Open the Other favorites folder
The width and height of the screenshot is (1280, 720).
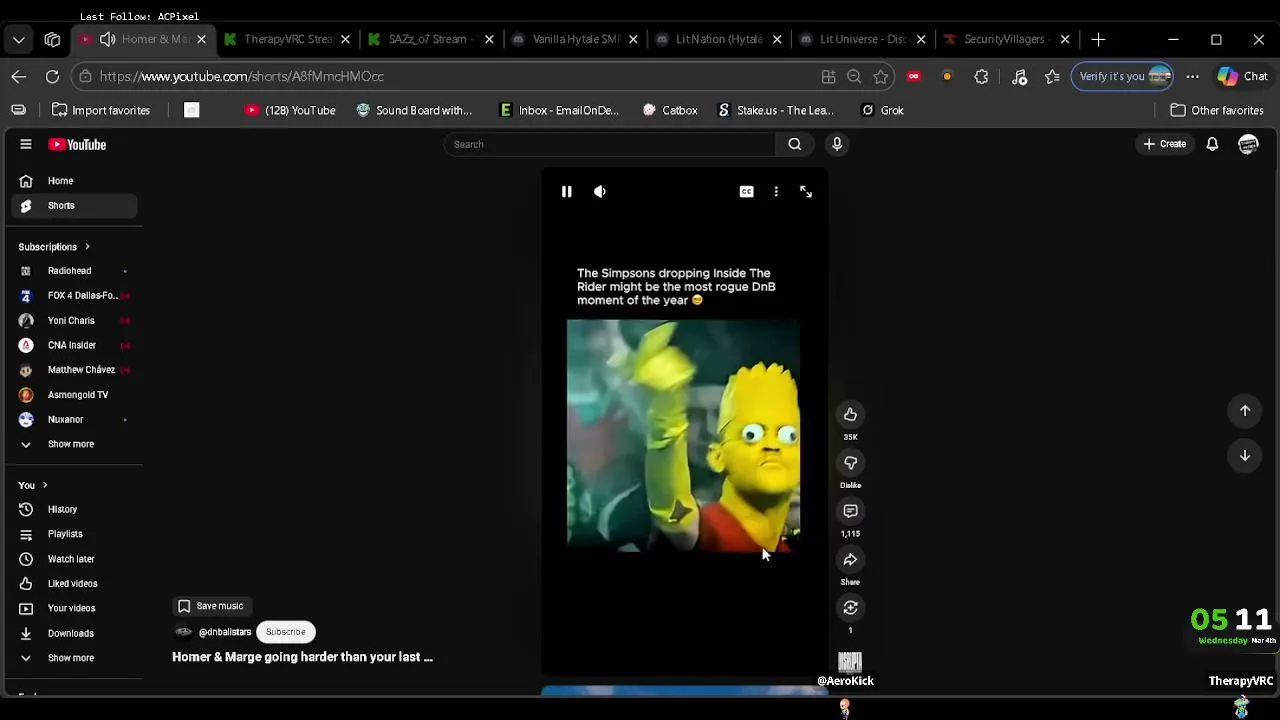[1217, 110]
